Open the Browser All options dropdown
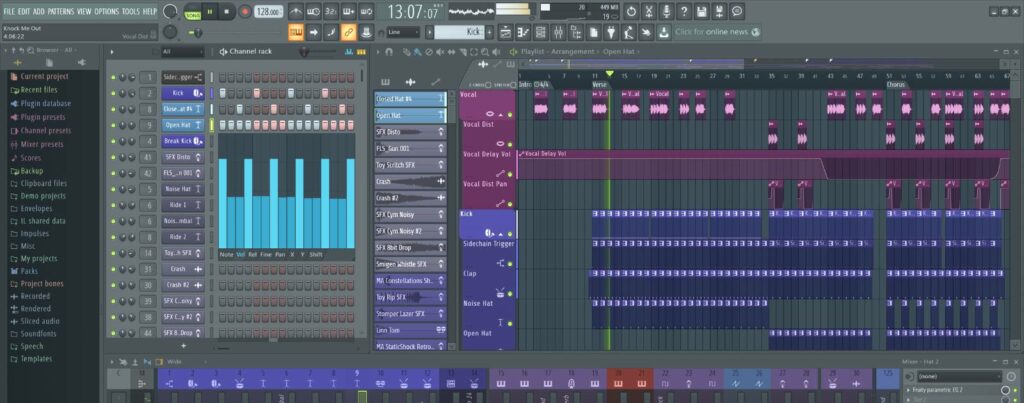 [x=55, y=50]
